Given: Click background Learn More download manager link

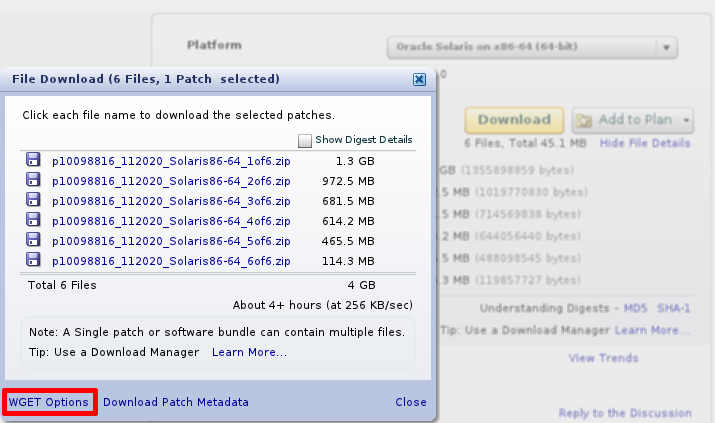Looking at the screenshot, I should [x=652, y=330].
